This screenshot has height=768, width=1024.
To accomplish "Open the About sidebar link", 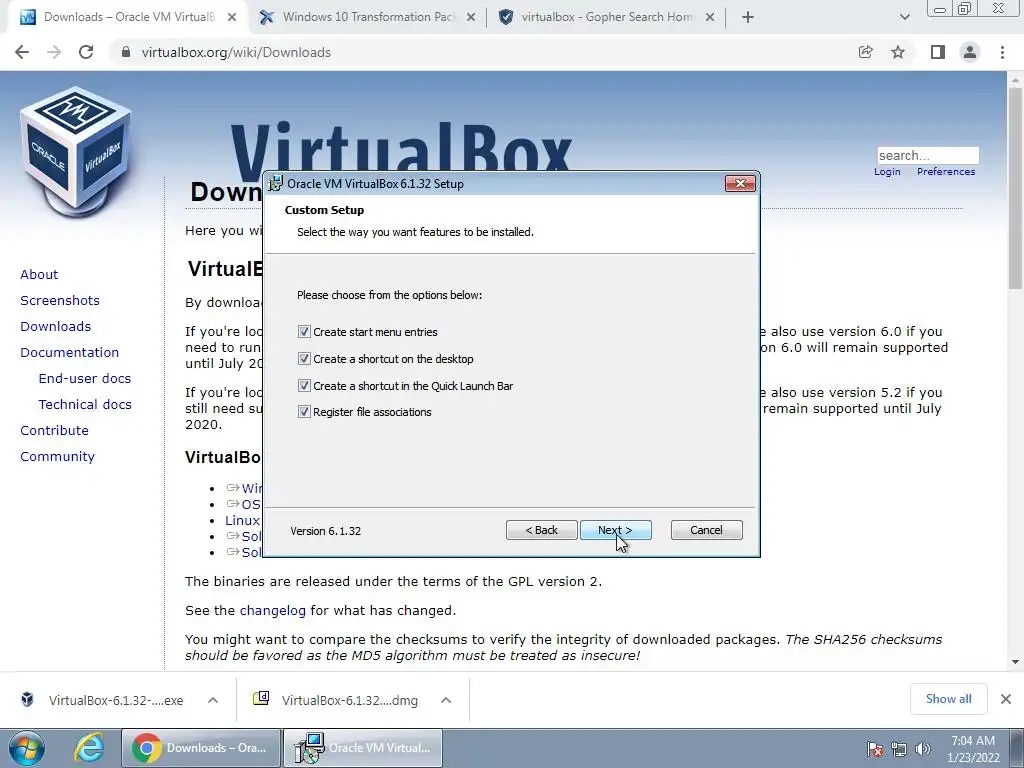I will click(39, 274).
